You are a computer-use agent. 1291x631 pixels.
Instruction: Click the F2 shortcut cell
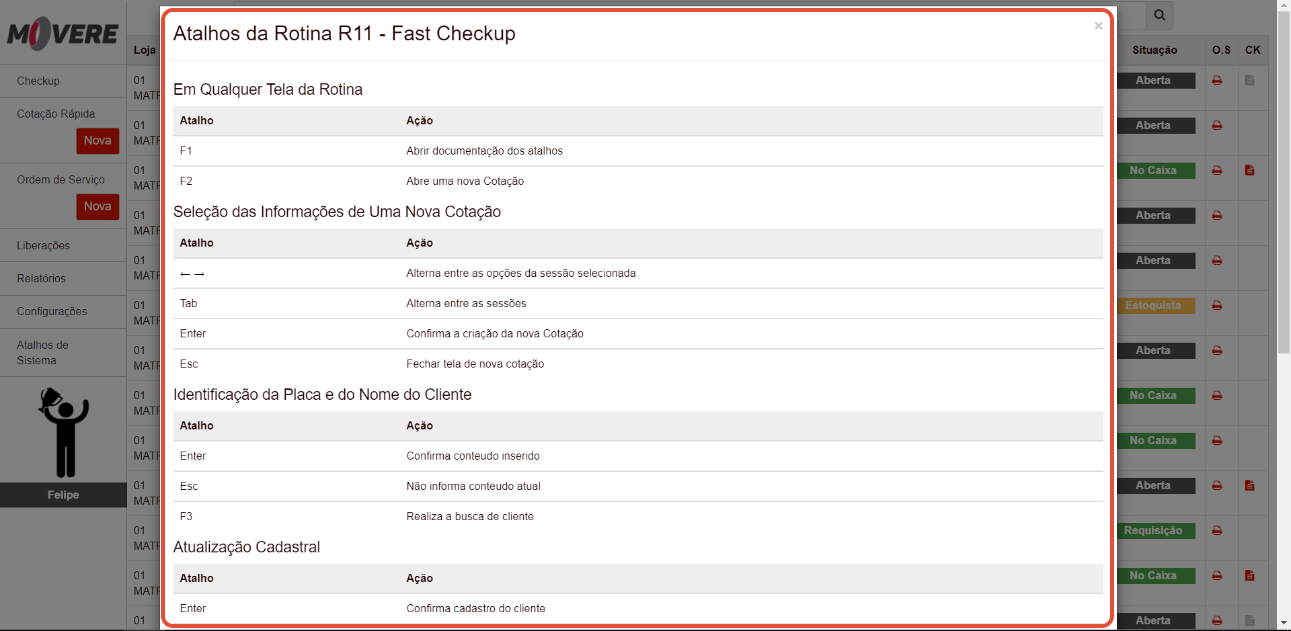pyautogui.click(x=186, y=181)
